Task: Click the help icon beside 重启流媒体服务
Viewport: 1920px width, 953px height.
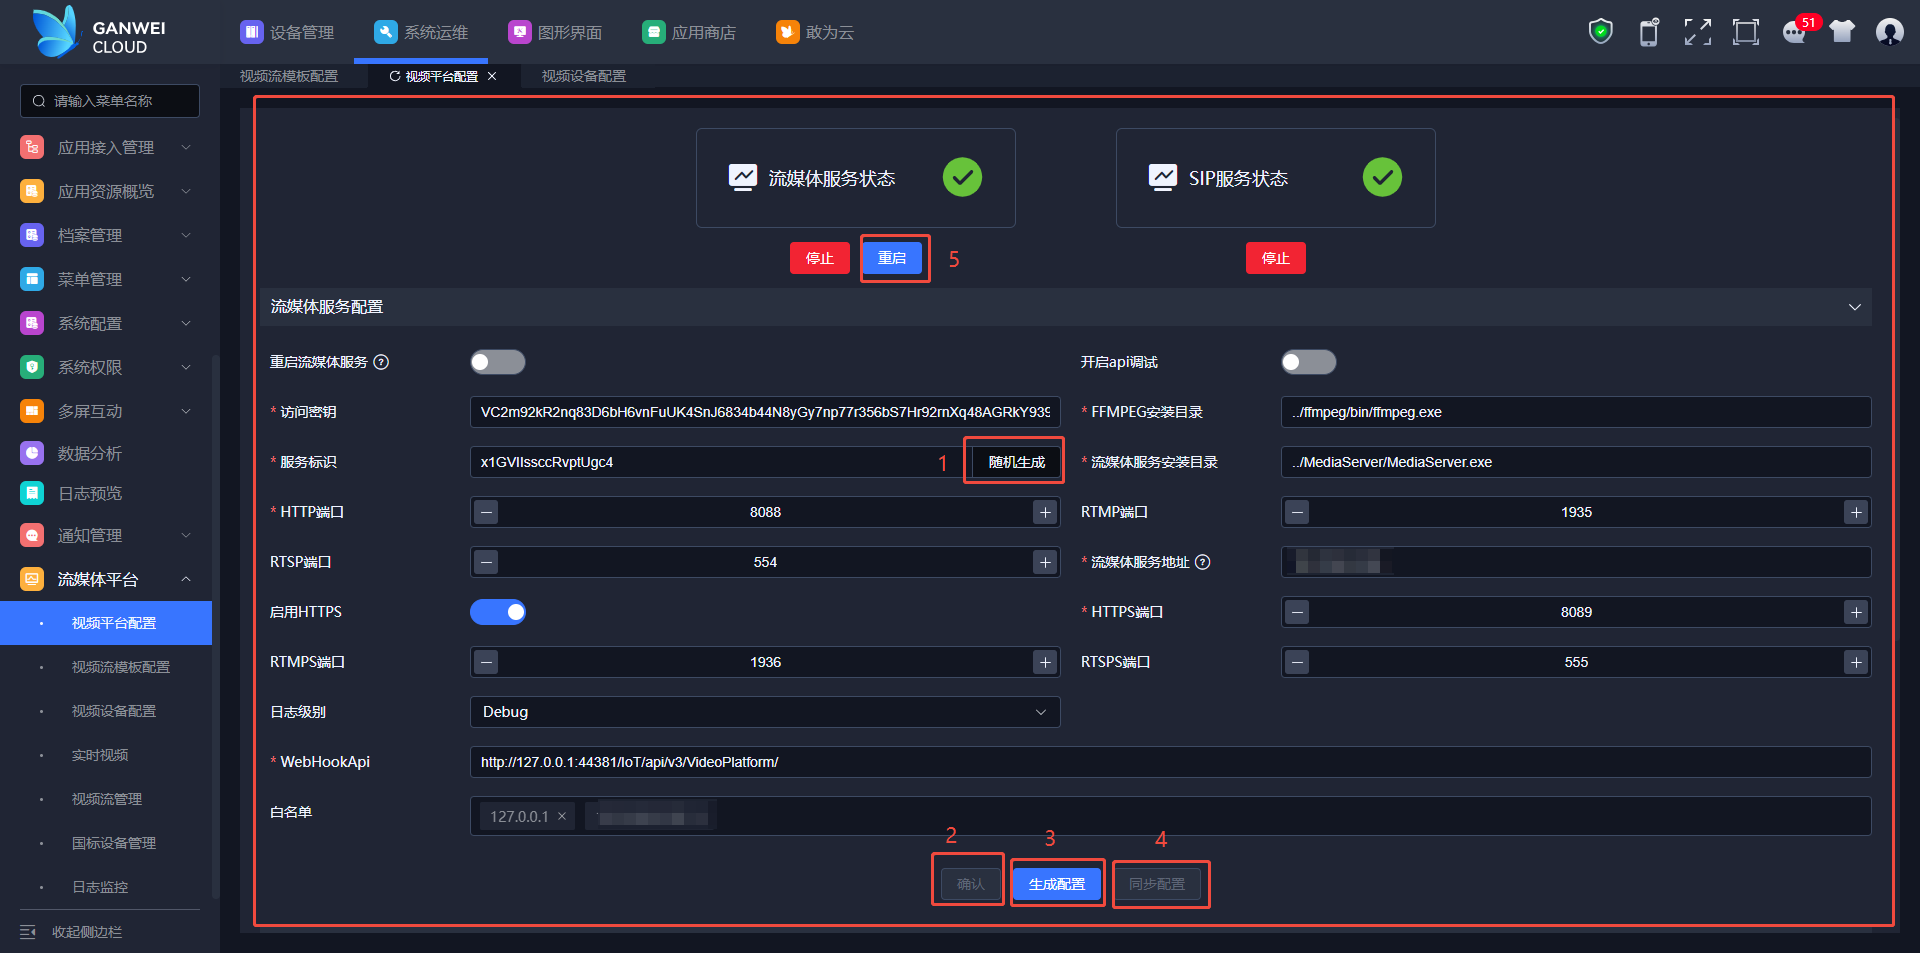Action: [x=381, y=362]
